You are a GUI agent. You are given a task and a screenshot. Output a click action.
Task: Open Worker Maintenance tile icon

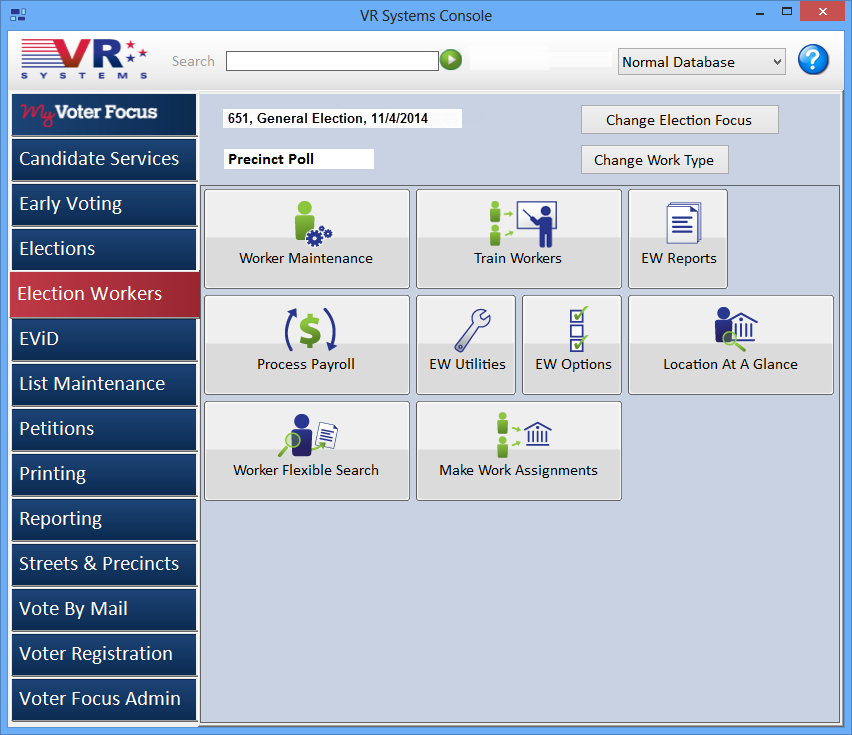click(312, 223)
